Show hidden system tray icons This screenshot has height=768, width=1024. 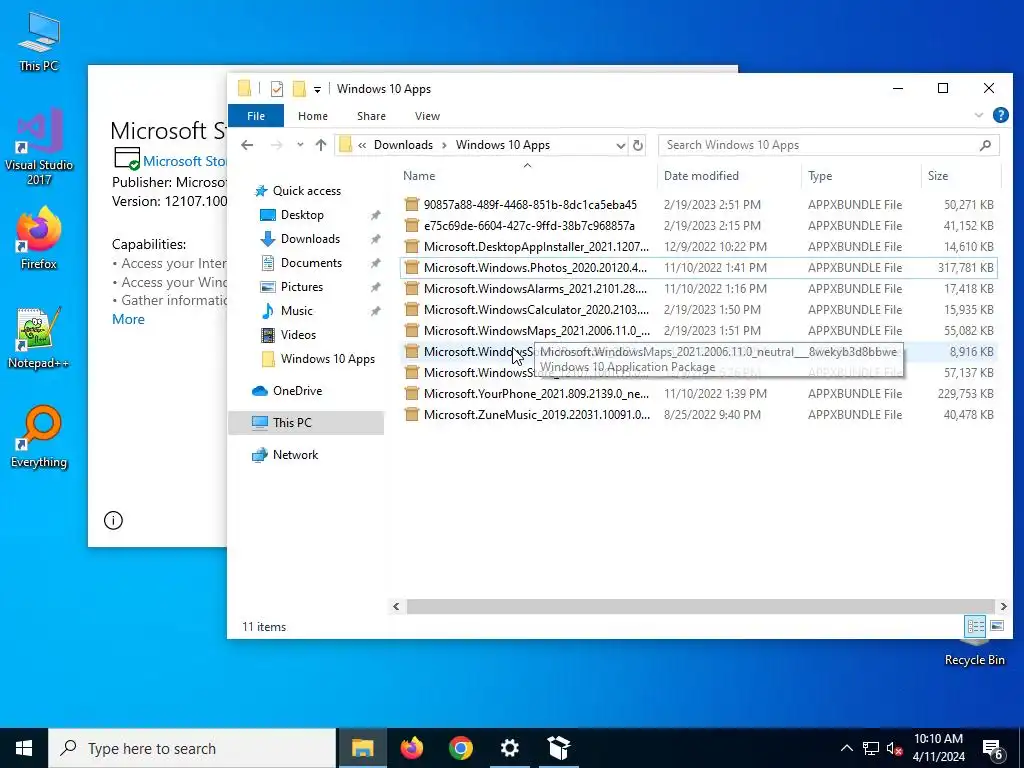click(846, 748)
